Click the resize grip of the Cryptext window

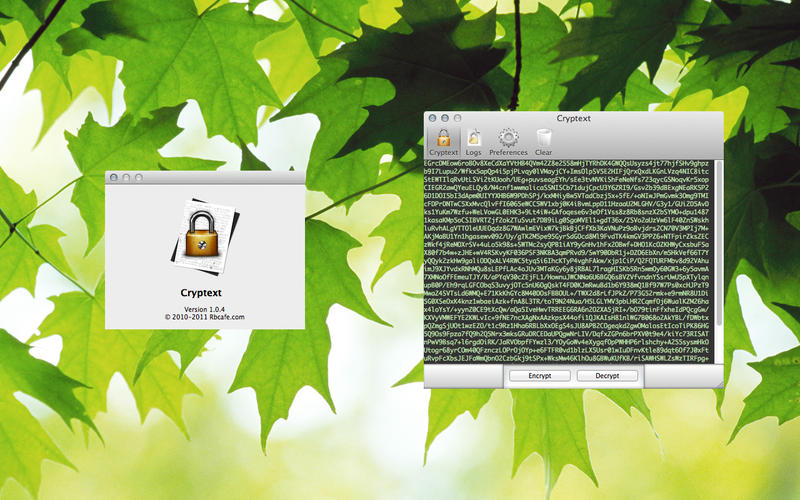click(719, 384)
